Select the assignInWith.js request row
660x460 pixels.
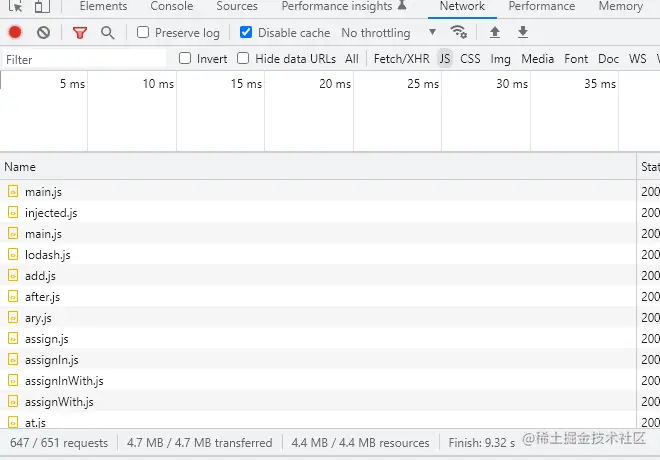318,380
